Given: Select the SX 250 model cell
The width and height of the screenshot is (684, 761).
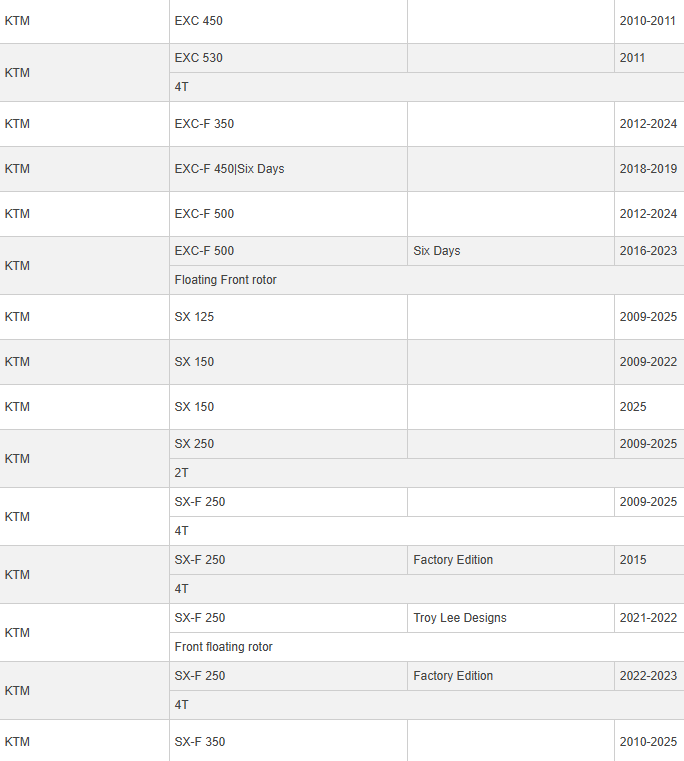Looking at the screenshot, I should tap(194, 444).
